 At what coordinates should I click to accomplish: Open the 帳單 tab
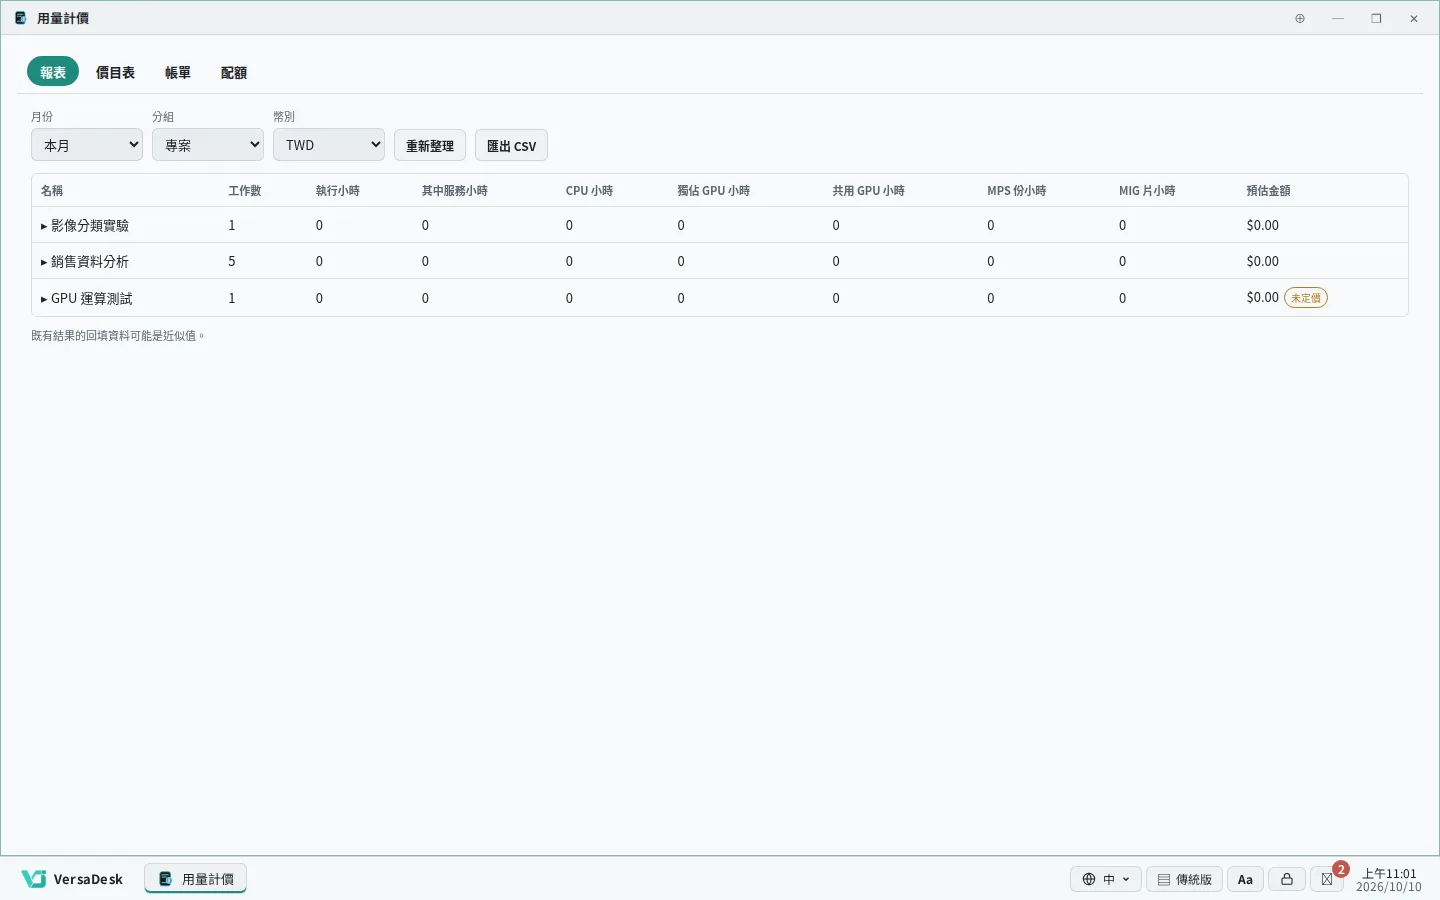178,72
